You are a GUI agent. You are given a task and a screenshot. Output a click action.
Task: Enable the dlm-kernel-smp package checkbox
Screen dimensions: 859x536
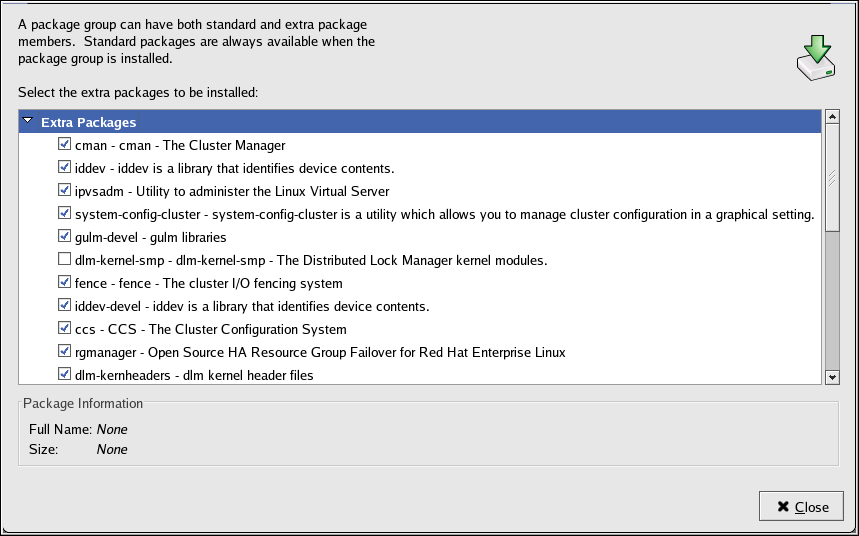[x=65, y=260]
